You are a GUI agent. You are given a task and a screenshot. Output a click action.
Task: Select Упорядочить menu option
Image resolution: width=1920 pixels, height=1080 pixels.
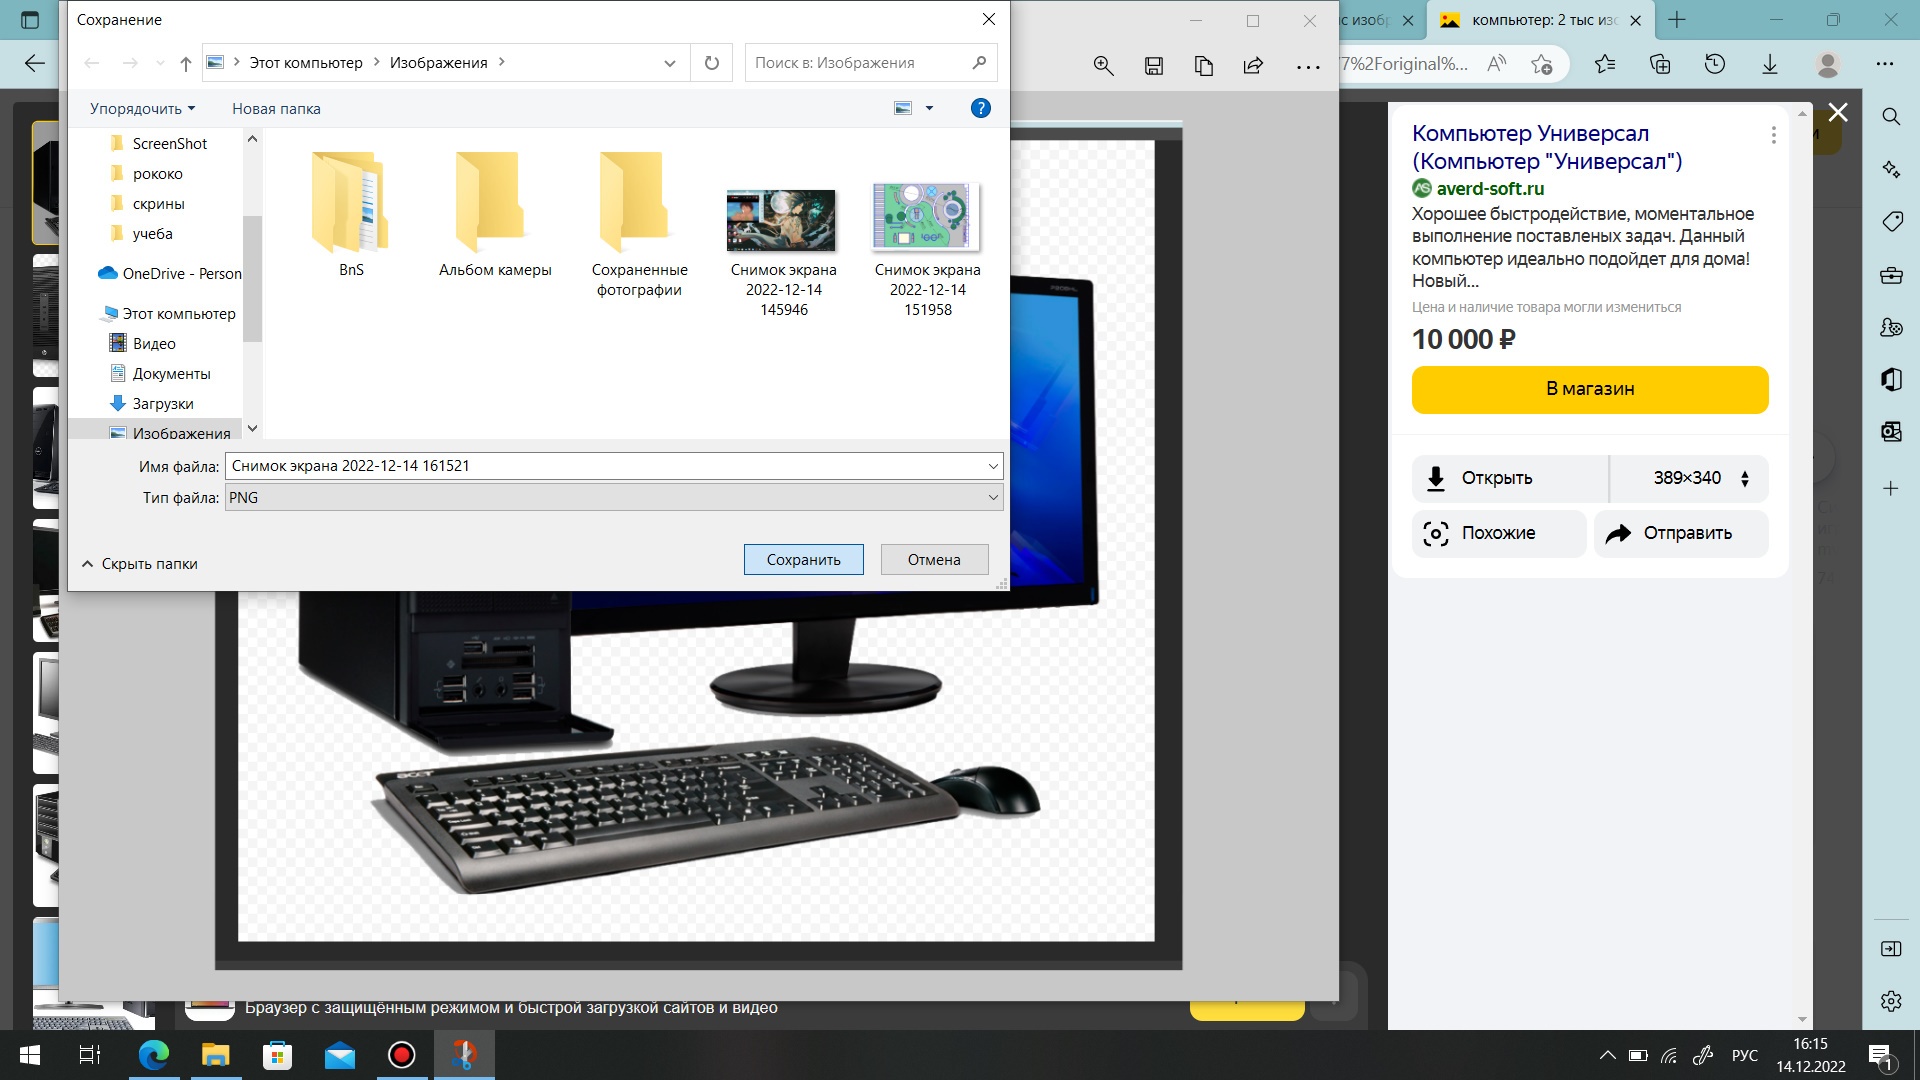pyautogui.click(x=140, y=108)
